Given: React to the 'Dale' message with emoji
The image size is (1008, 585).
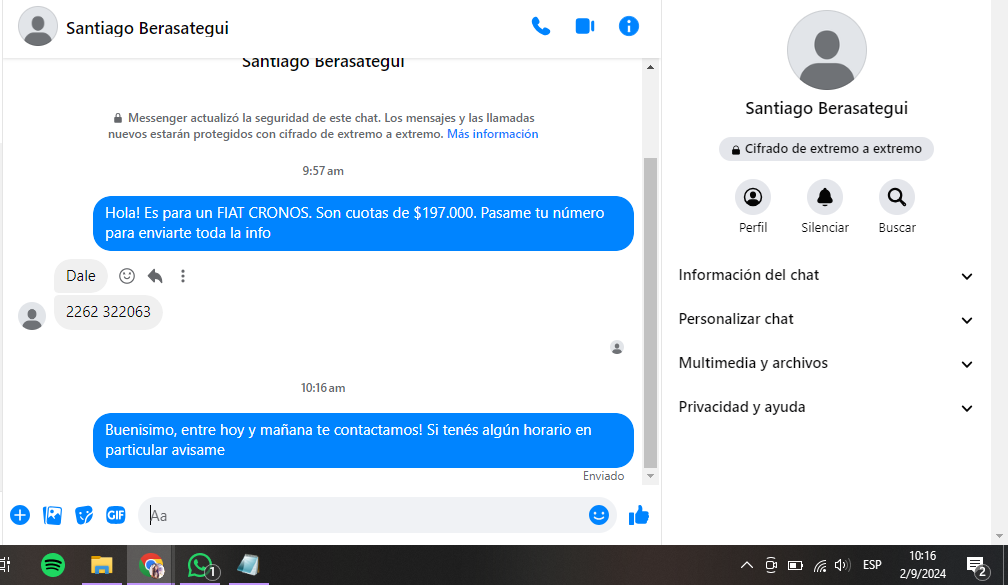Looking at the screenshot, I should point(127,276).
